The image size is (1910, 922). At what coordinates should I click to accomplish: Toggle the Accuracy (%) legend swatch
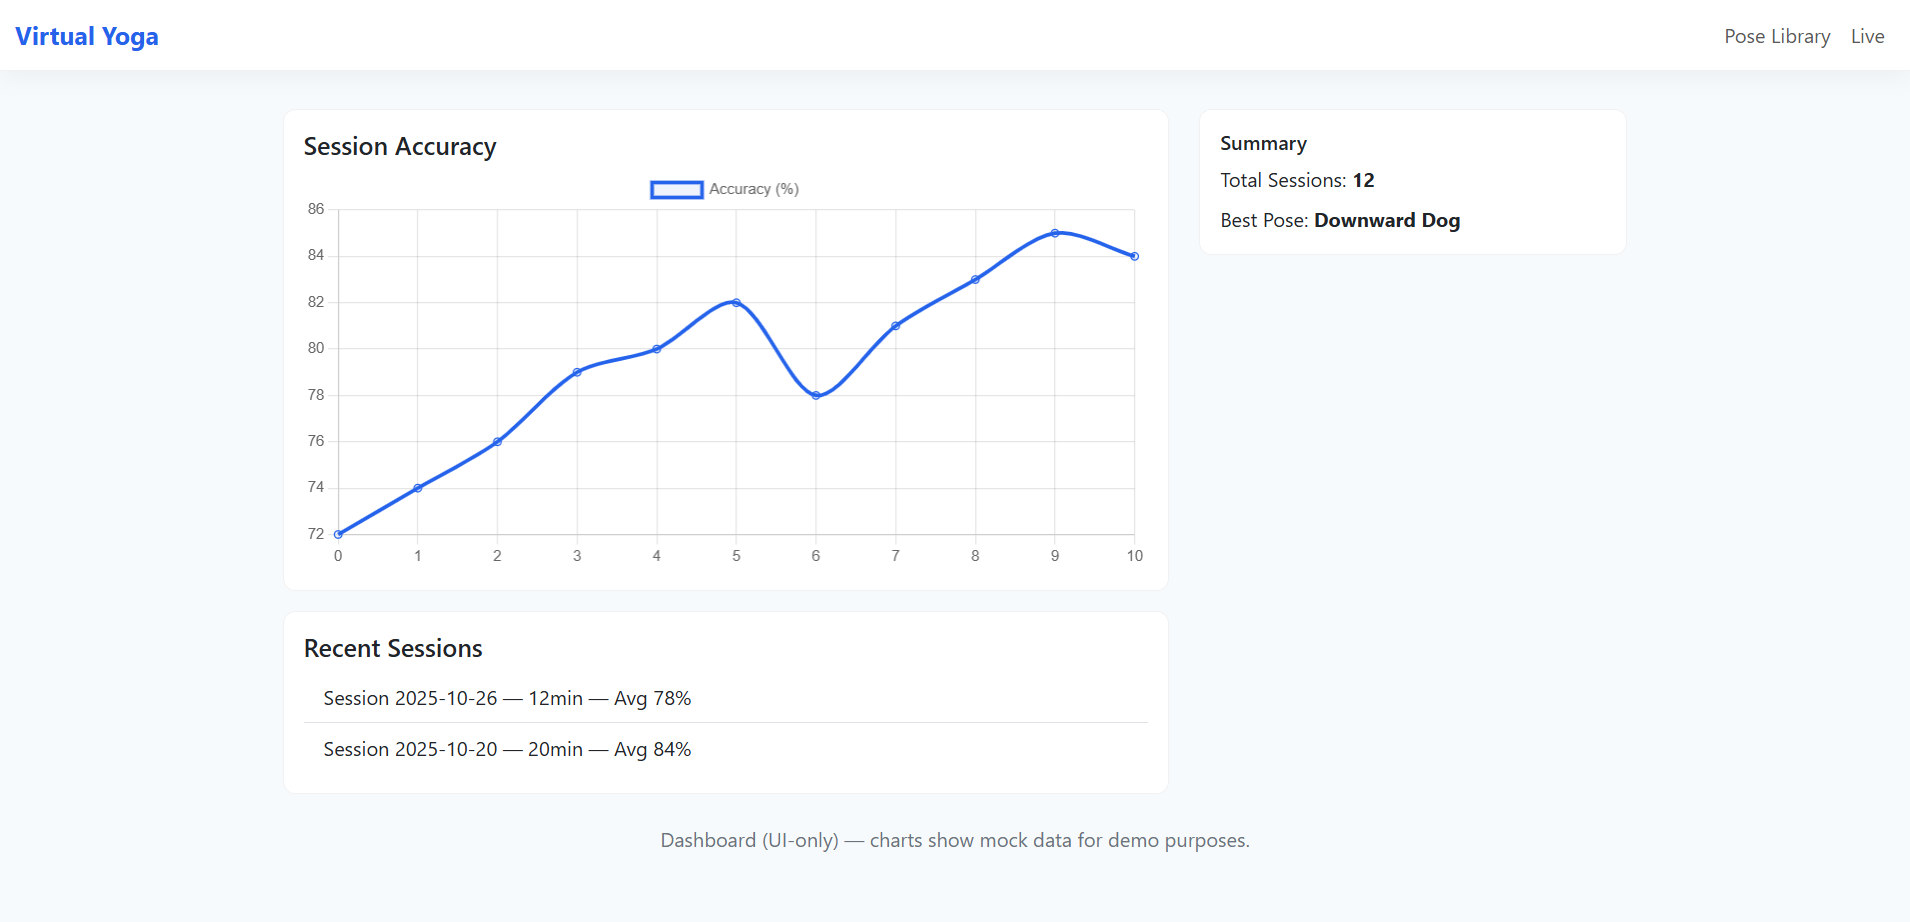click(x=677, y=190)
